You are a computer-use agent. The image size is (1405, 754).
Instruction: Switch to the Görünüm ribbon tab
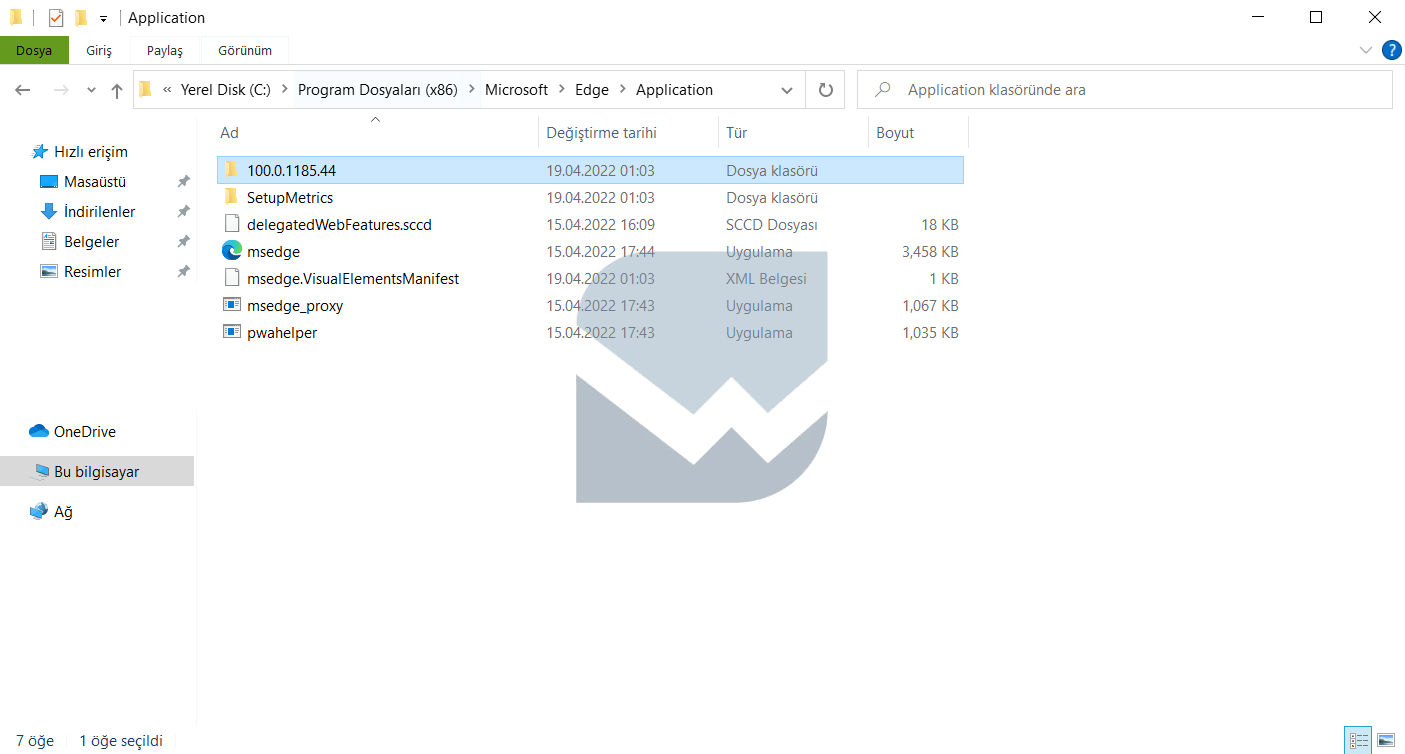point(245,50)
